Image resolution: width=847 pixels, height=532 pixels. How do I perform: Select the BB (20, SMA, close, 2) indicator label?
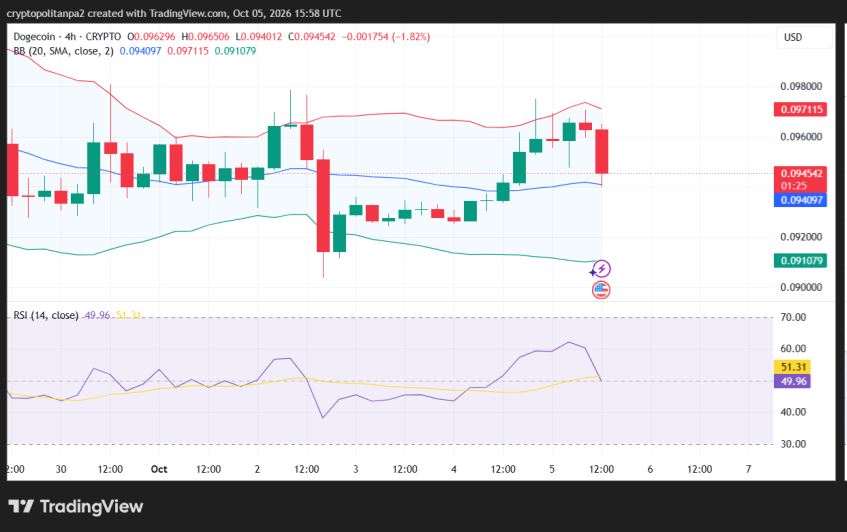[x=64, y=51]
